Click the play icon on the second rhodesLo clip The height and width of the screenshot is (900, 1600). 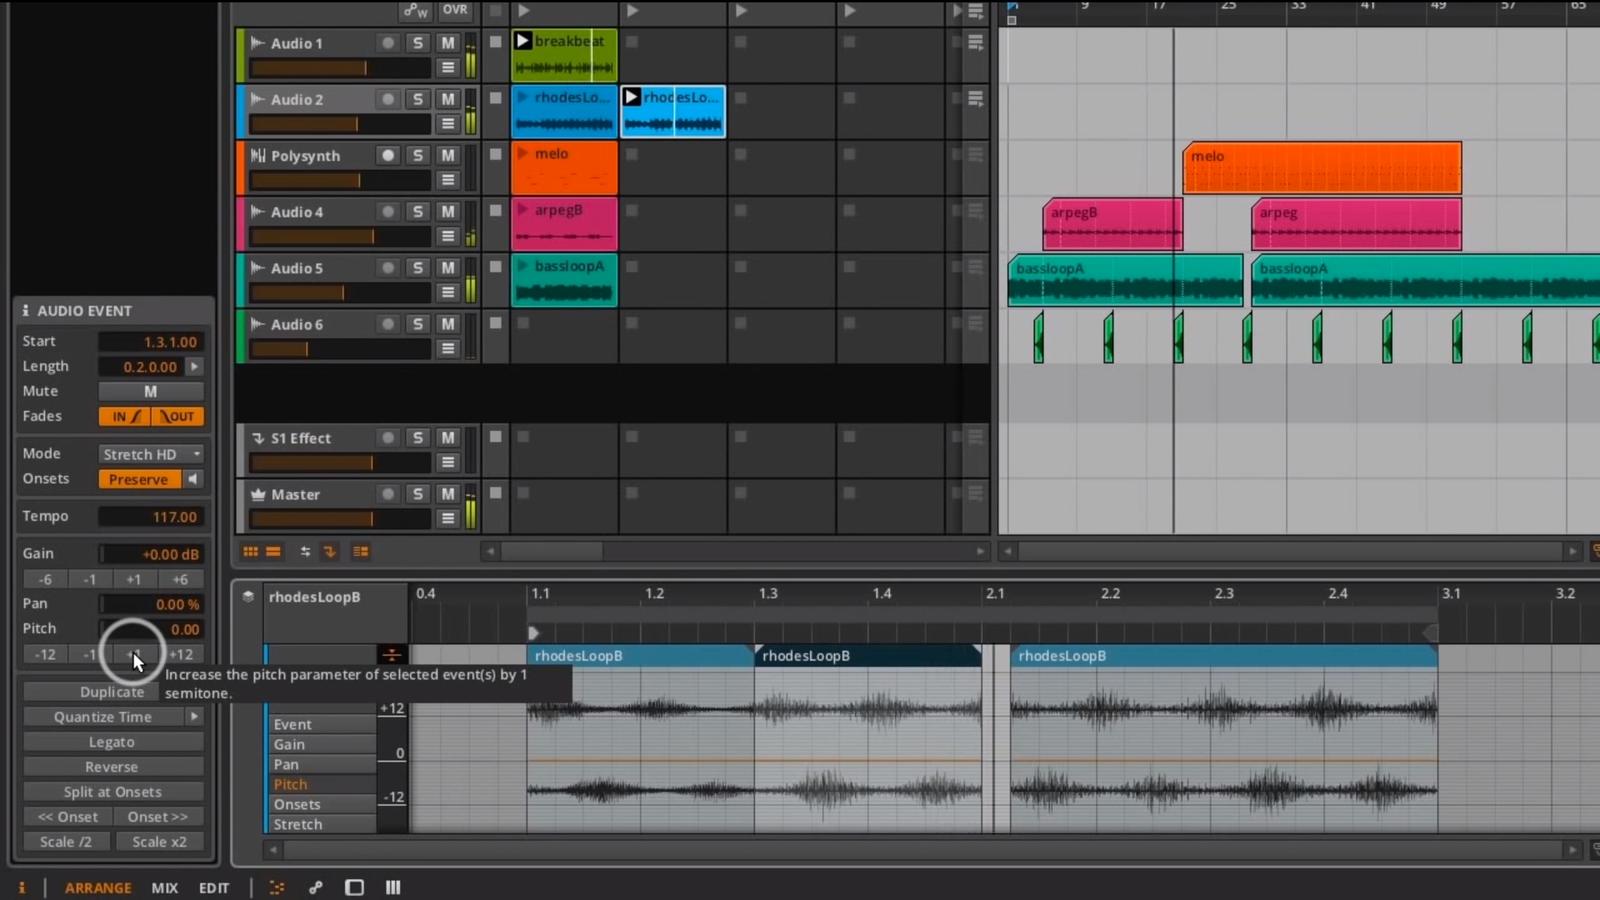(631, 97)
